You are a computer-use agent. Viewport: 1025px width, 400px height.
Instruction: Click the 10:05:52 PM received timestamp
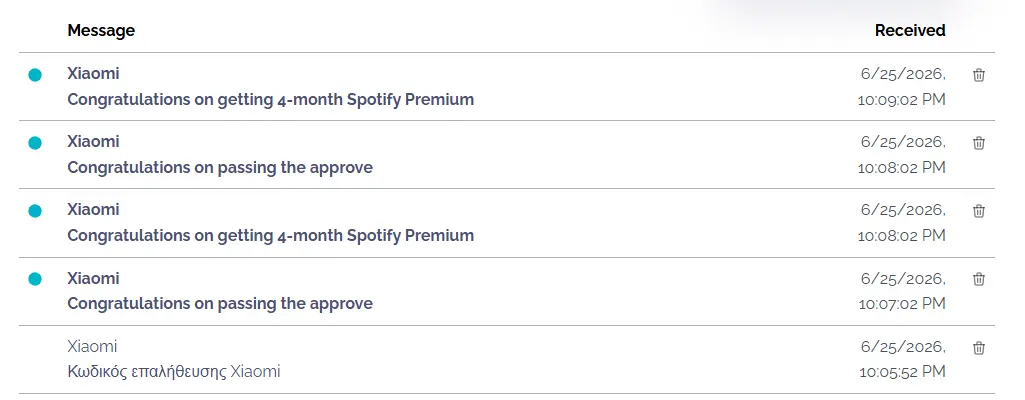pyautogui.click(x=902, y=372)
